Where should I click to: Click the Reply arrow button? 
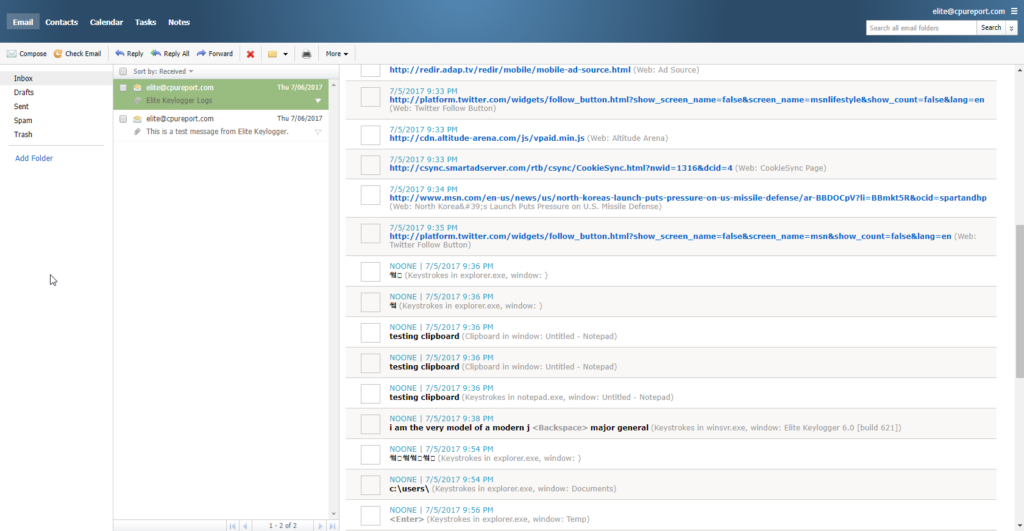coord(129,54)
